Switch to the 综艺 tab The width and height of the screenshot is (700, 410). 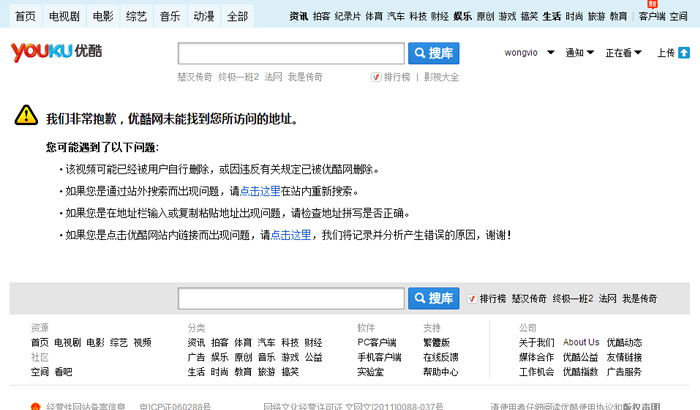coord(137,17)
